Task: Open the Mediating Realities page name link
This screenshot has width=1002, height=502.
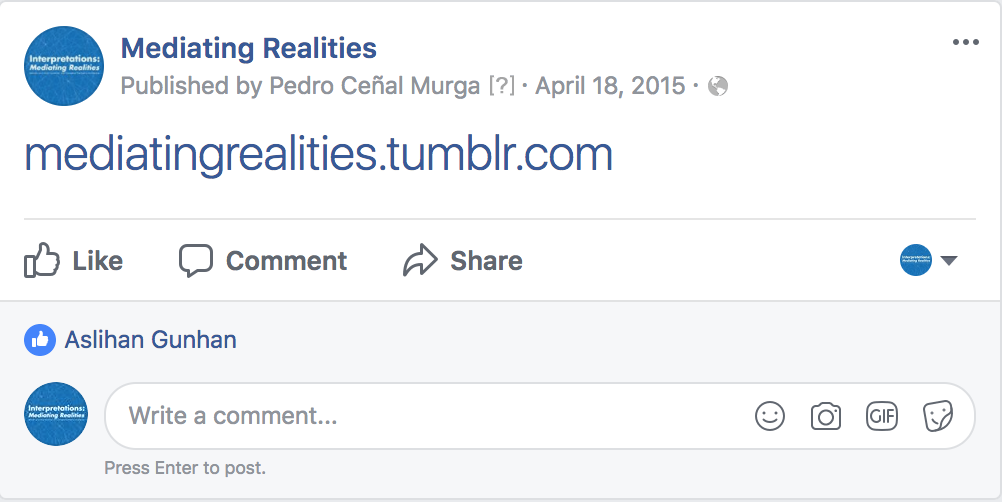Action: click(248, 47)
